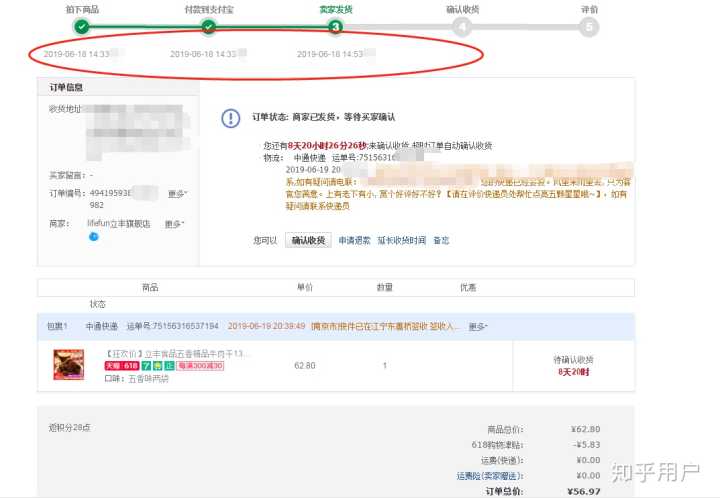The height and width of the screenshot is (498, 720).
Task: Click the blue seller chat icon
Action: tap(94, 236)
